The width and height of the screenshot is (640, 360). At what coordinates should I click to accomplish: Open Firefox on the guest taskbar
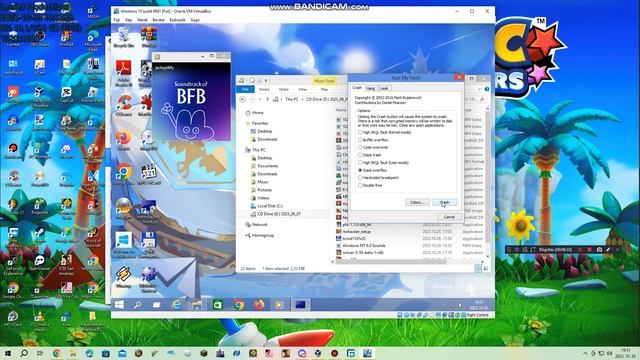tap(259, 304)
